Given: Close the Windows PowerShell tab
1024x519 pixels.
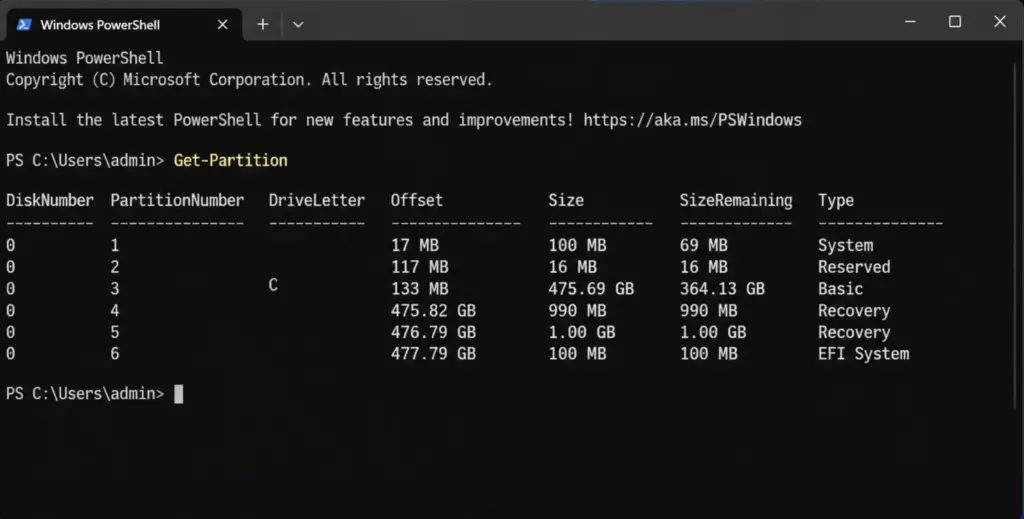Looking at the screenshot, I should pyautogui.click(x=223, y=25).
